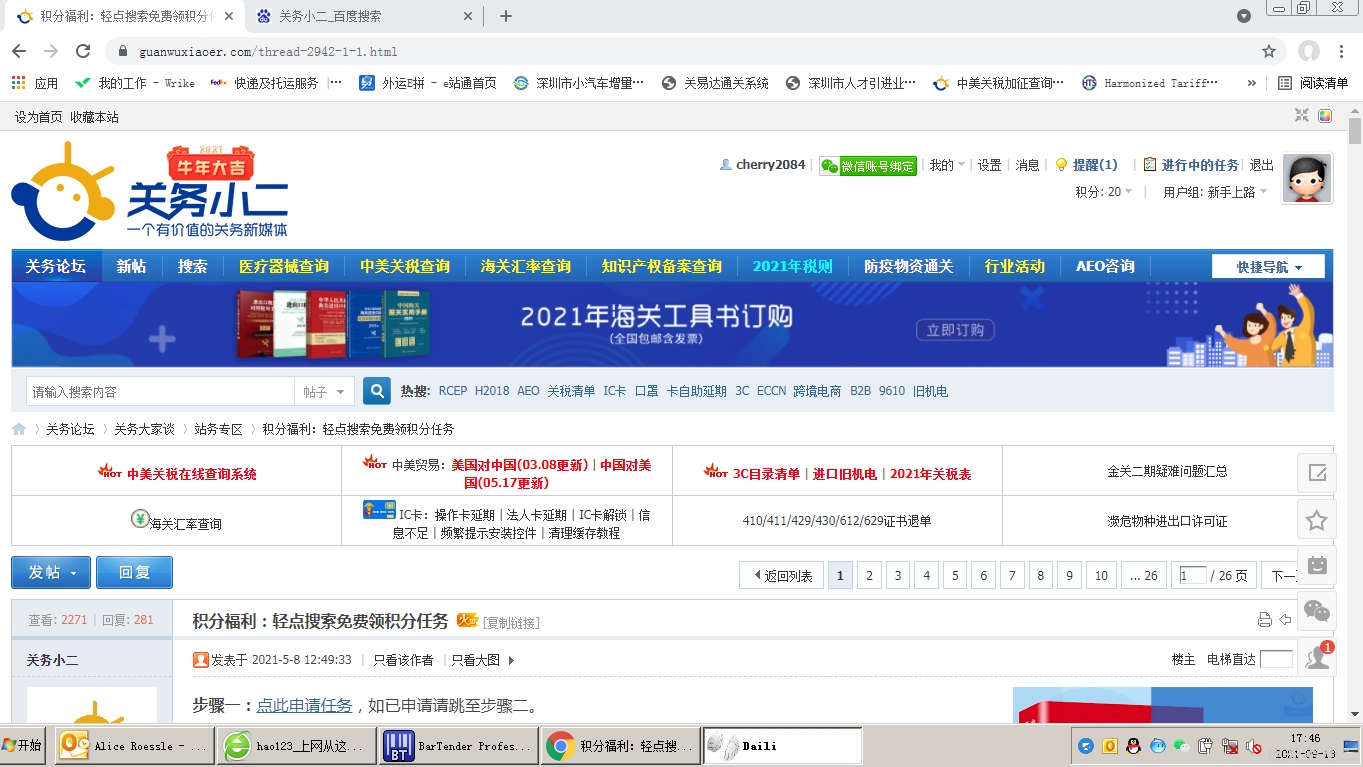
Task: Bookmark this page with the star icon
Action: [x=1269, y=51]
